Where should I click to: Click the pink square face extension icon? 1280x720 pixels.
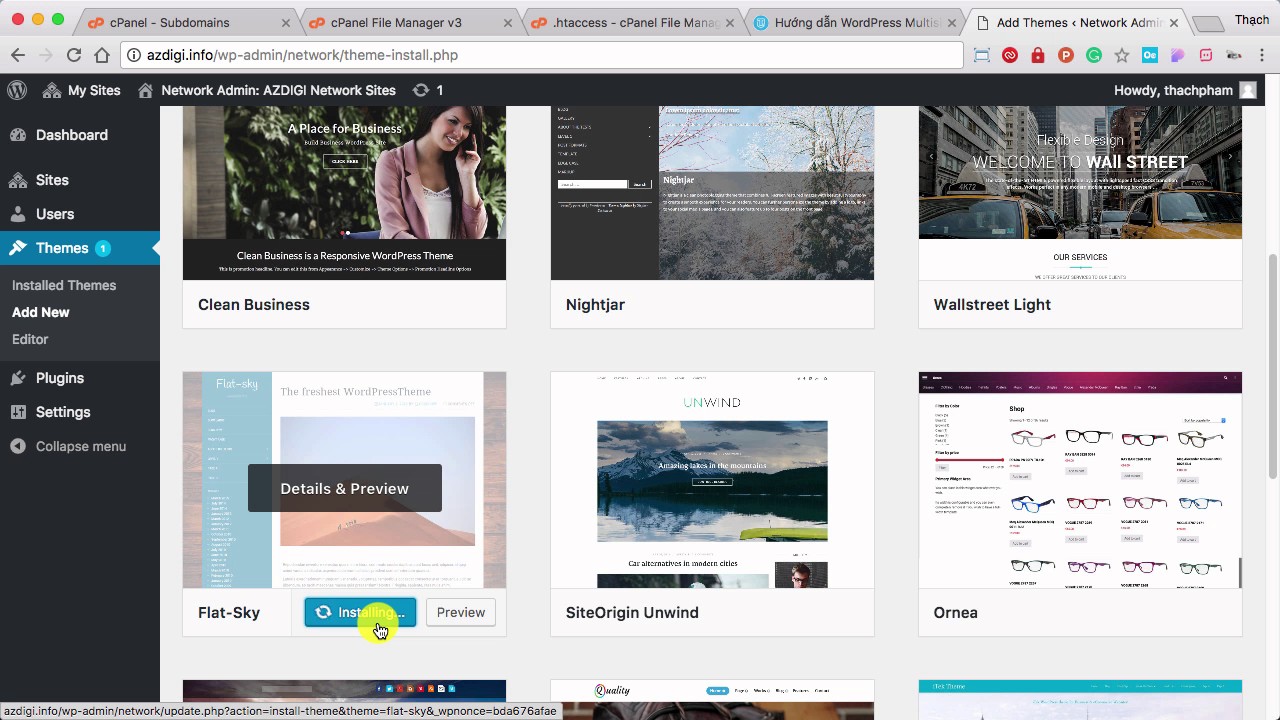[1206, 55]
